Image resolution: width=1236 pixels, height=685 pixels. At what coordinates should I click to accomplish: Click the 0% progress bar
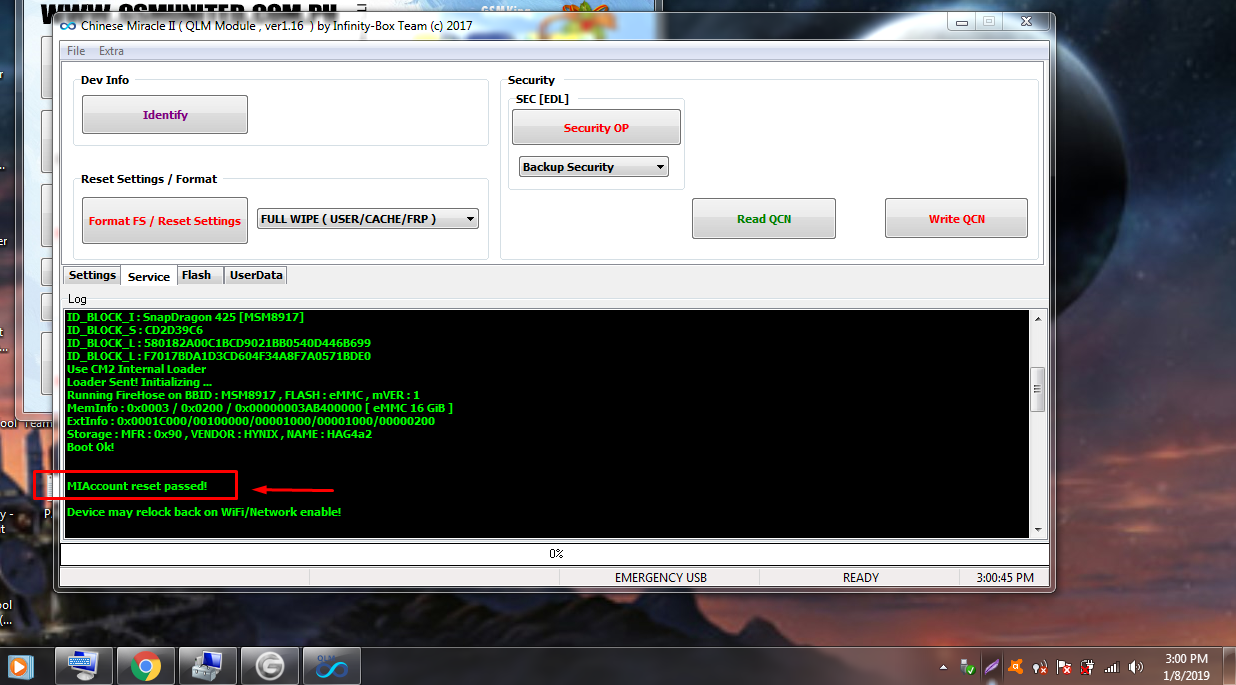tap(555, 553)
